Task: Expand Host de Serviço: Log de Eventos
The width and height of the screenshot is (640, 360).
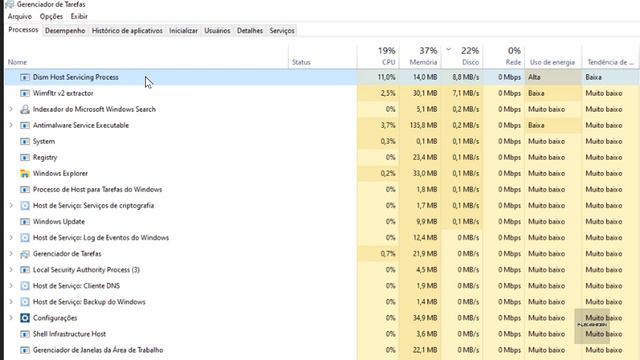Action: [x=11, y=238]
